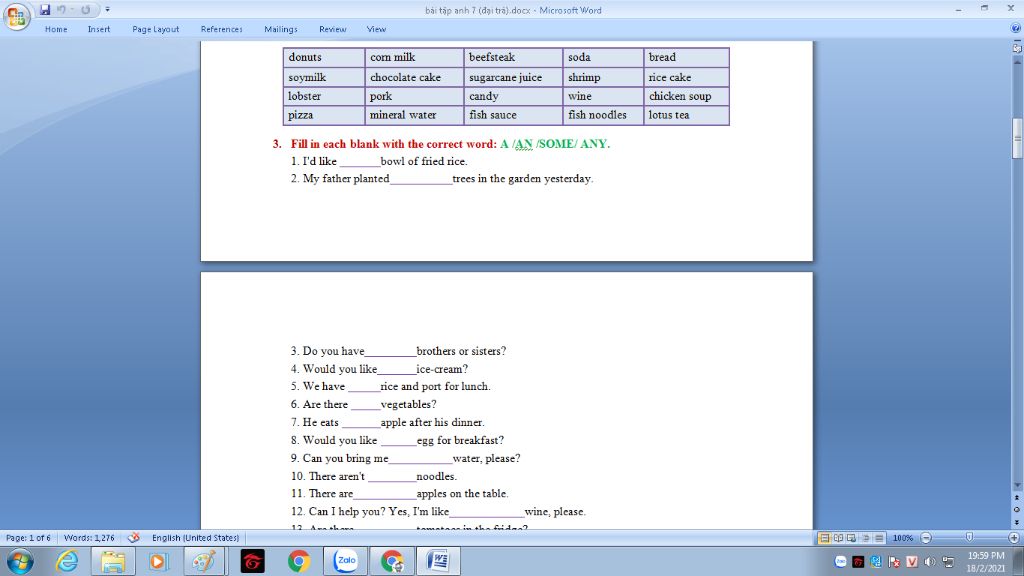
Task: Click the blank in 'Would you like ___ ice-cream?'
Action: (x=396, y=370)
